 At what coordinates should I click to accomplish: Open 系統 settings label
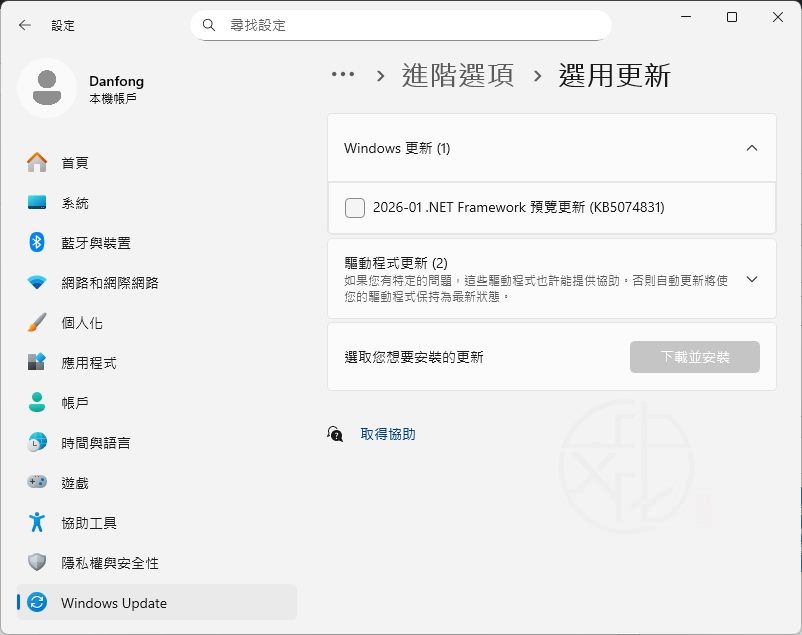75,203
